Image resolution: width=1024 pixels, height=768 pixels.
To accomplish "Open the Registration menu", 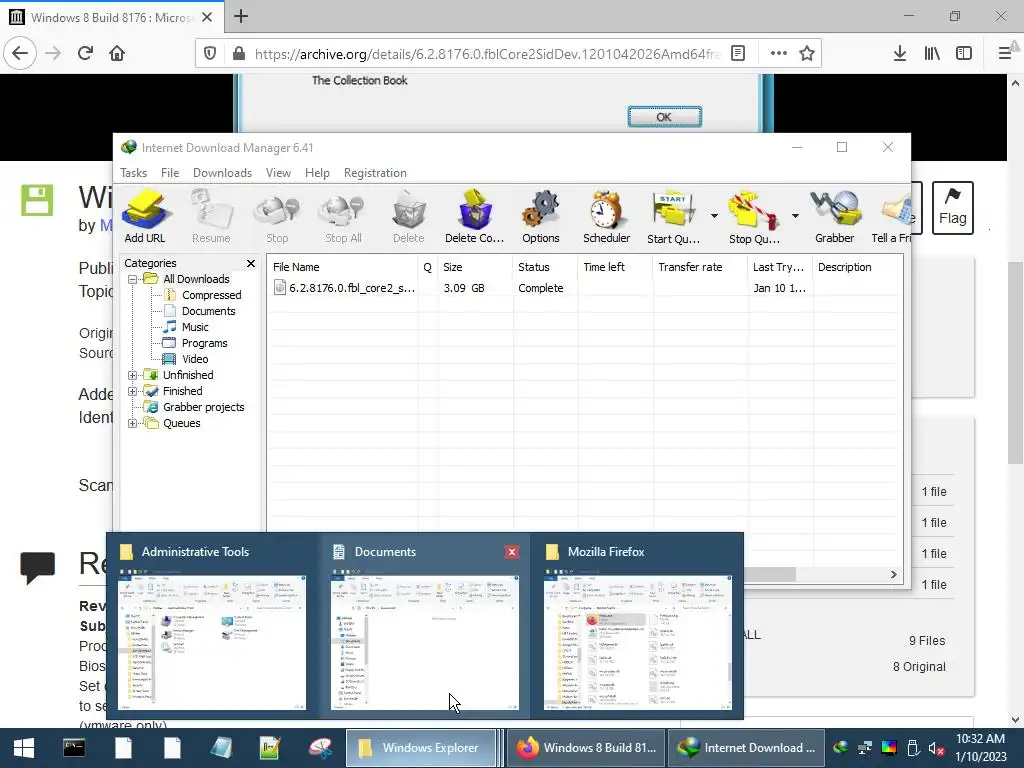I will (x=376, y=172).
